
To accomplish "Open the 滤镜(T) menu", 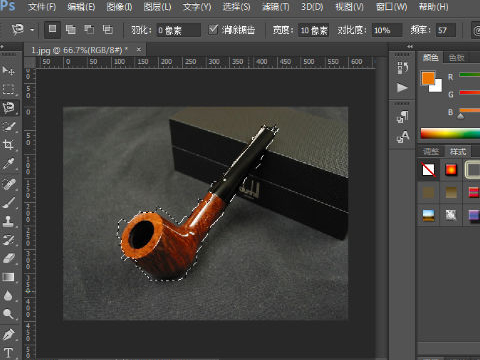I will [276, 7].
